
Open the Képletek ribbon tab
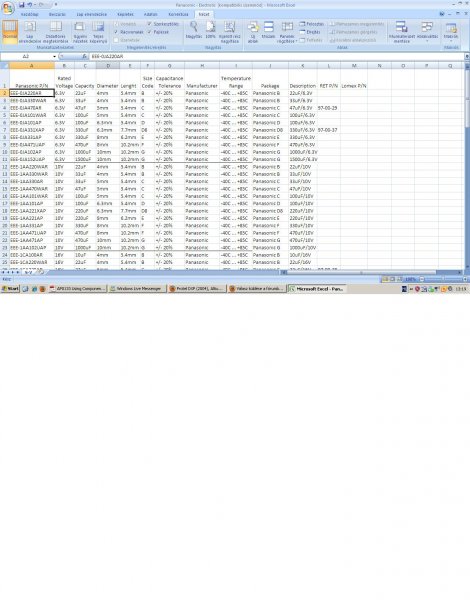click(x=125, y=14)
